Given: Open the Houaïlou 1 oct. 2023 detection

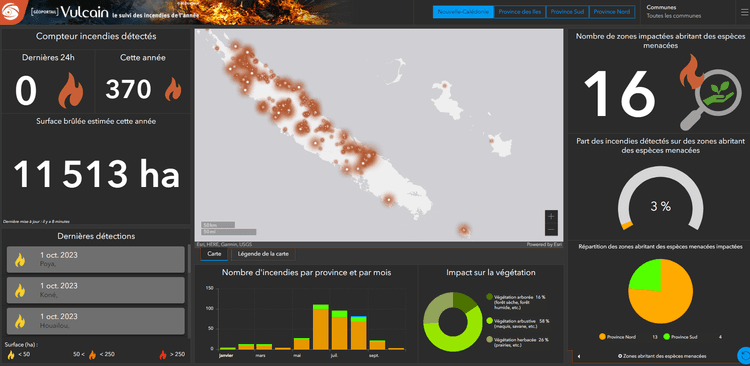Looking at the screenshot, I should 96,321.
